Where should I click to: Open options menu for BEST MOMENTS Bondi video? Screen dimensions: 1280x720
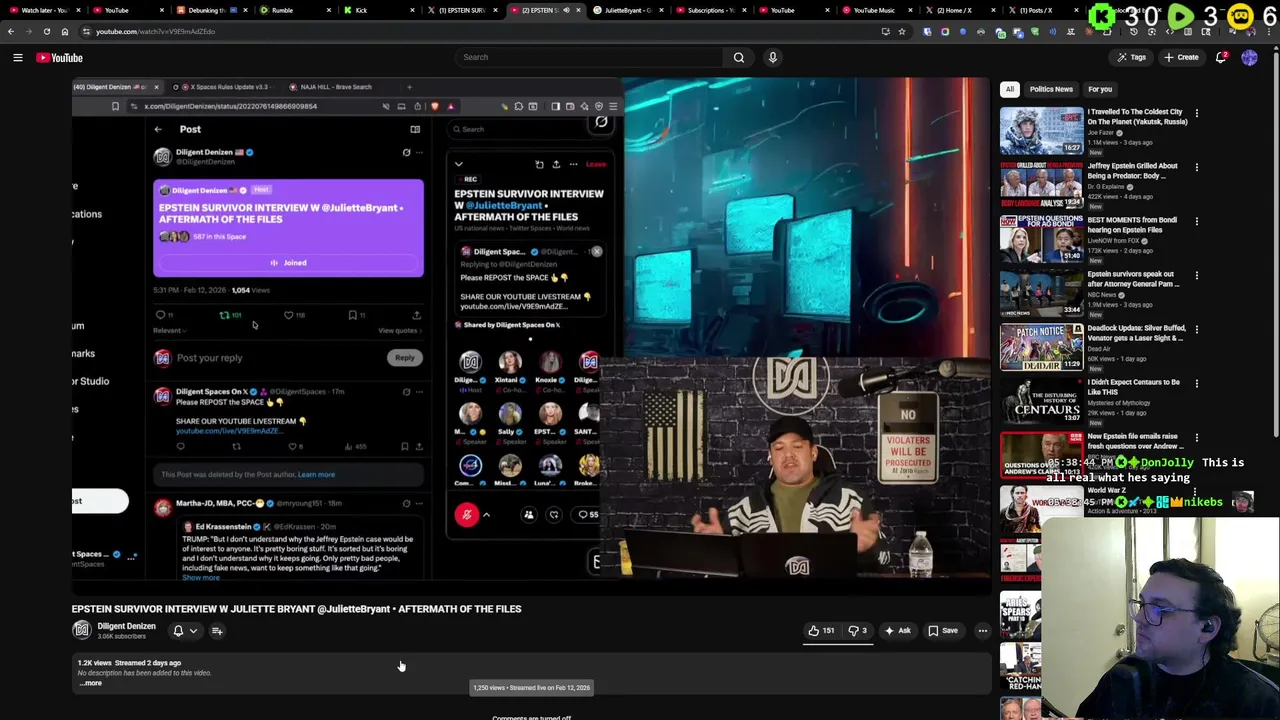(1196, 221)
